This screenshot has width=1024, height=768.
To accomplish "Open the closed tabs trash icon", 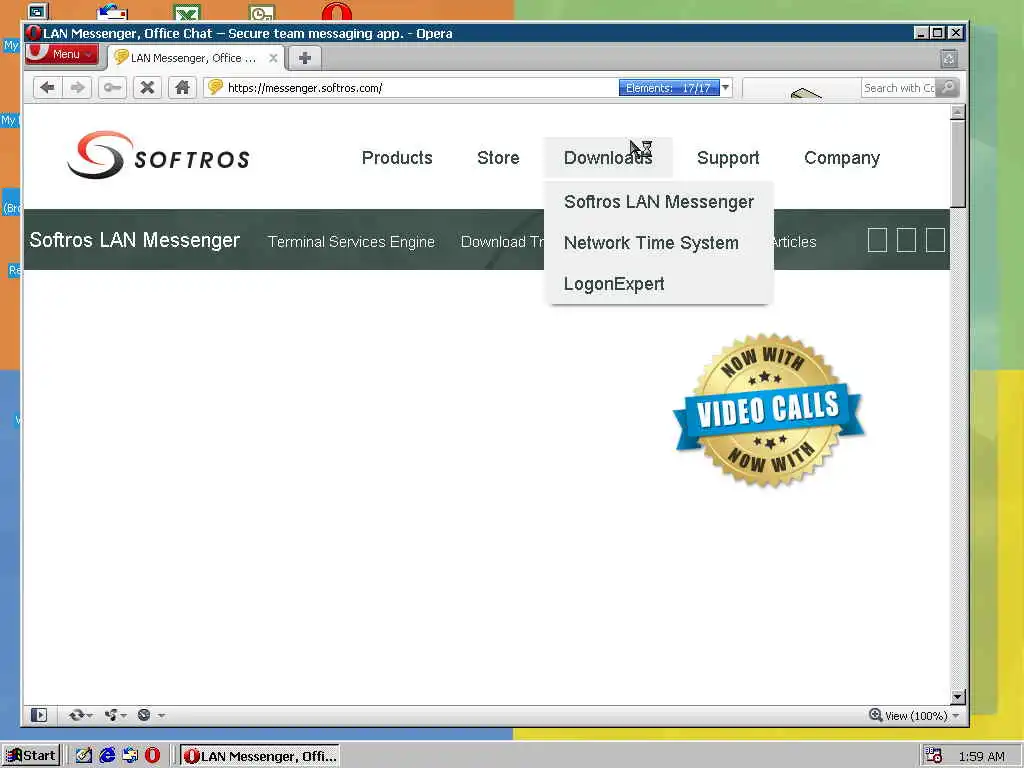I will pos(949,59).
